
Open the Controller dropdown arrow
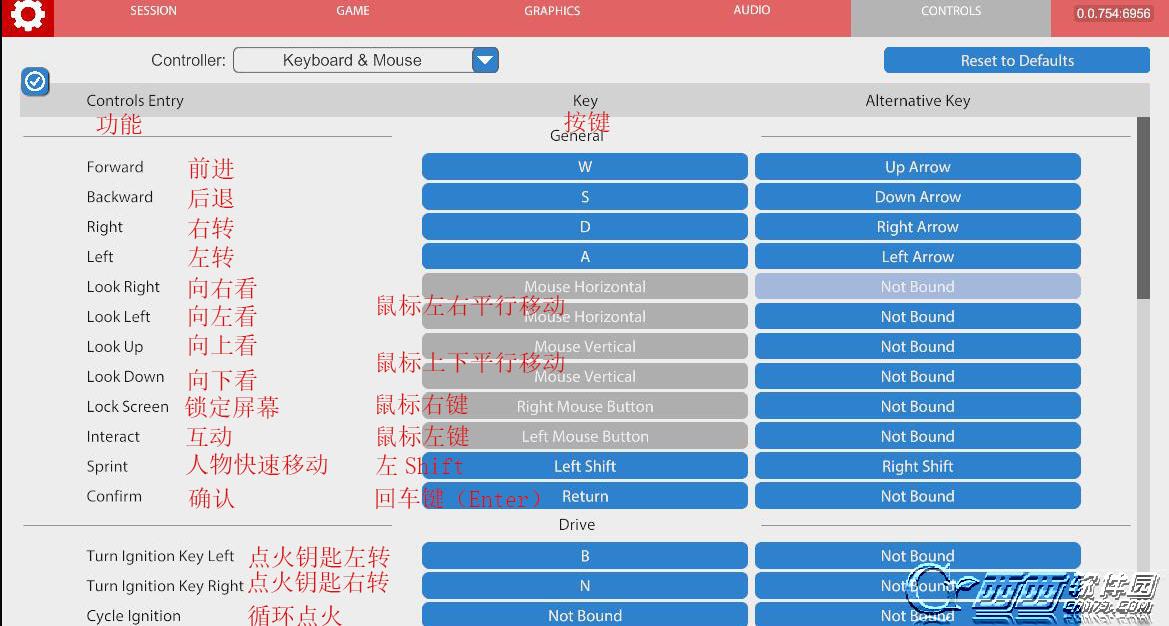485,60
